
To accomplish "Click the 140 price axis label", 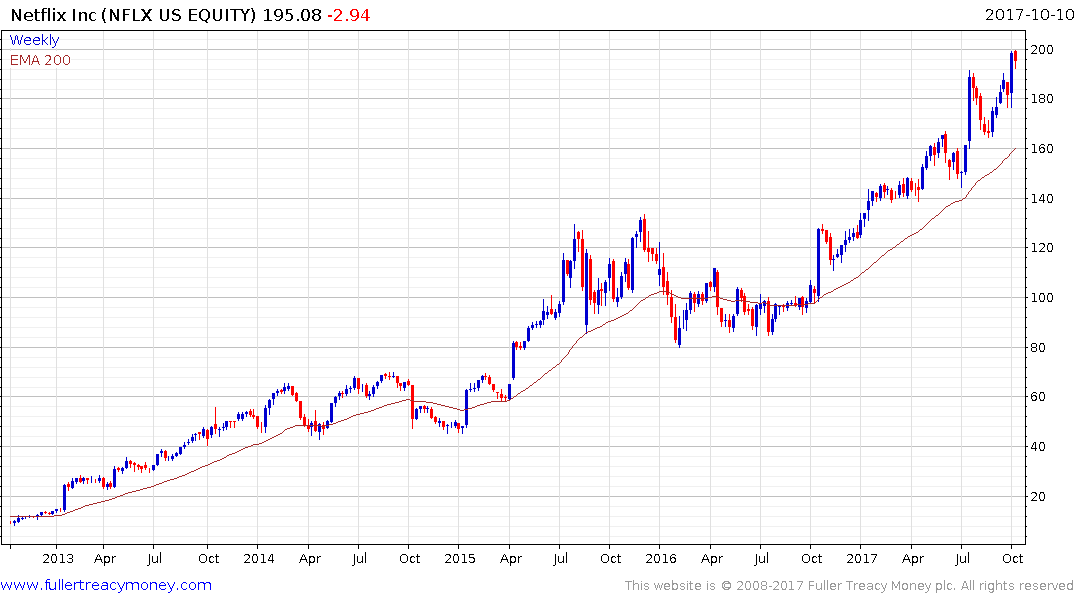I will coord(1042,198).
